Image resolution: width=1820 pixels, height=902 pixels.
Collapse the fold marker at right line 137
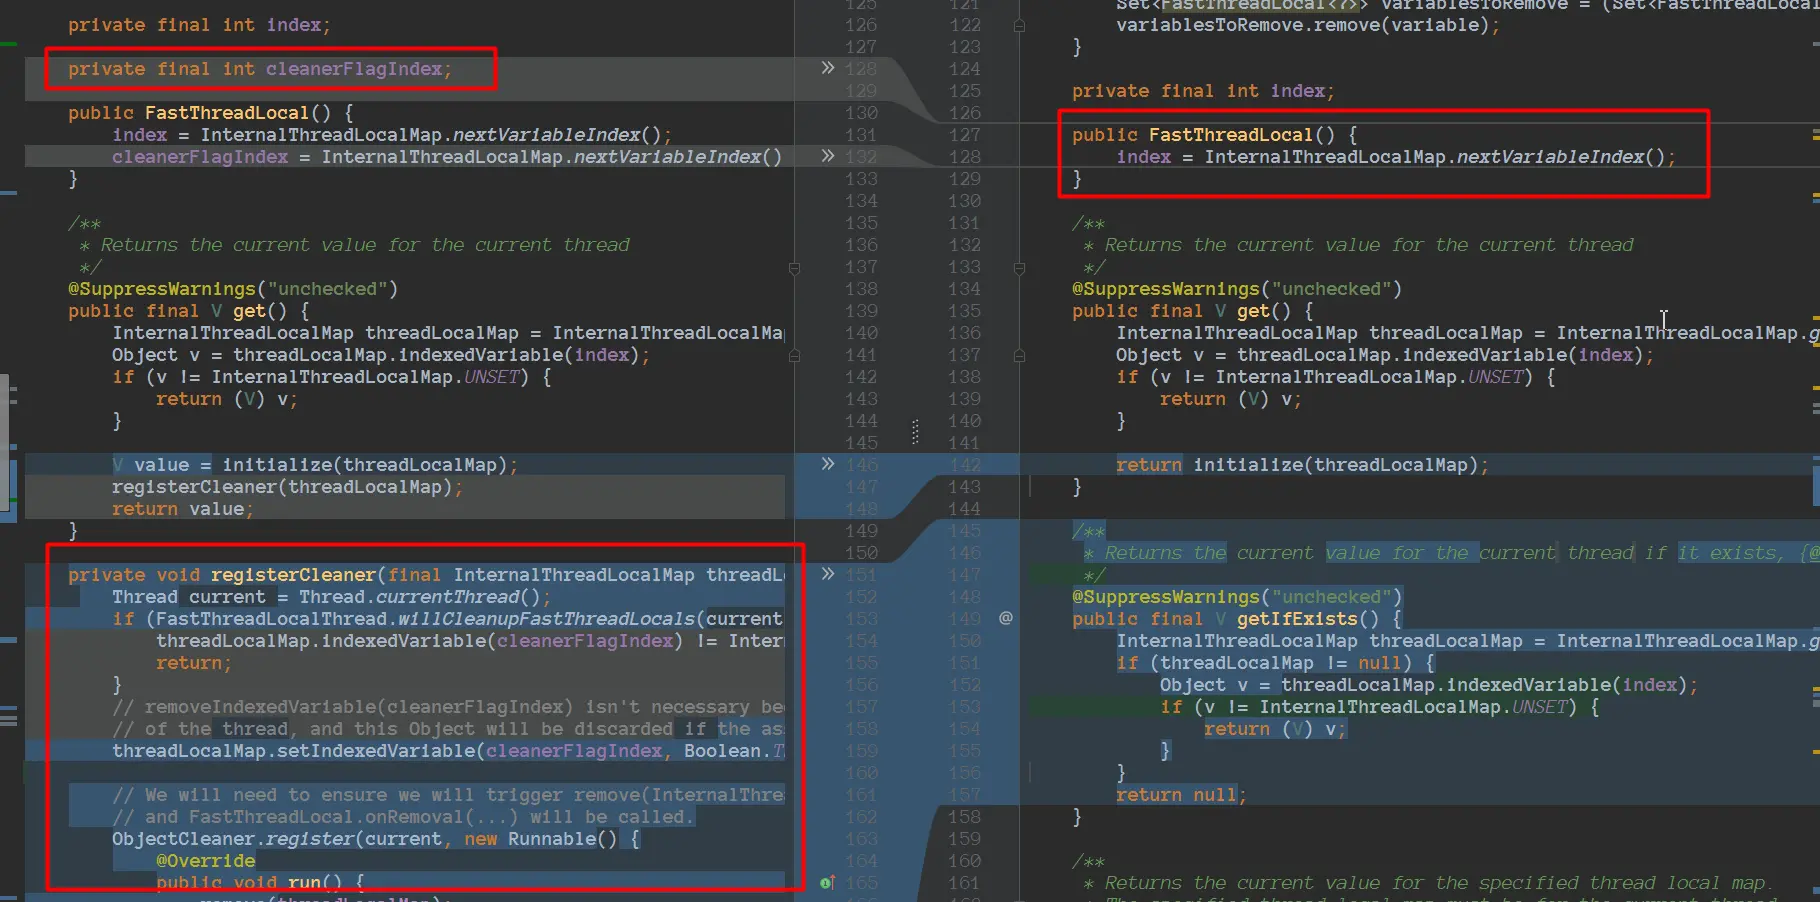point(1019,355)
